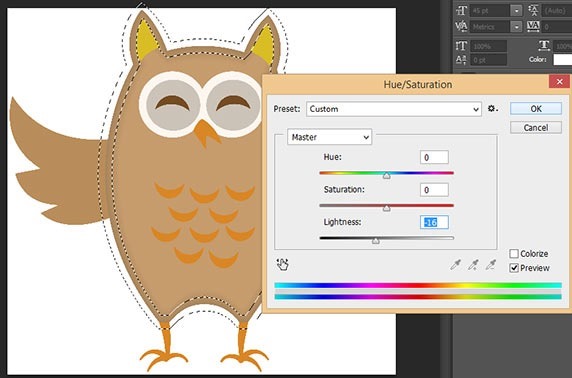Enable the Colorize checkbox
The width and height of the screenshot is (572, 378).
[514, 254]
